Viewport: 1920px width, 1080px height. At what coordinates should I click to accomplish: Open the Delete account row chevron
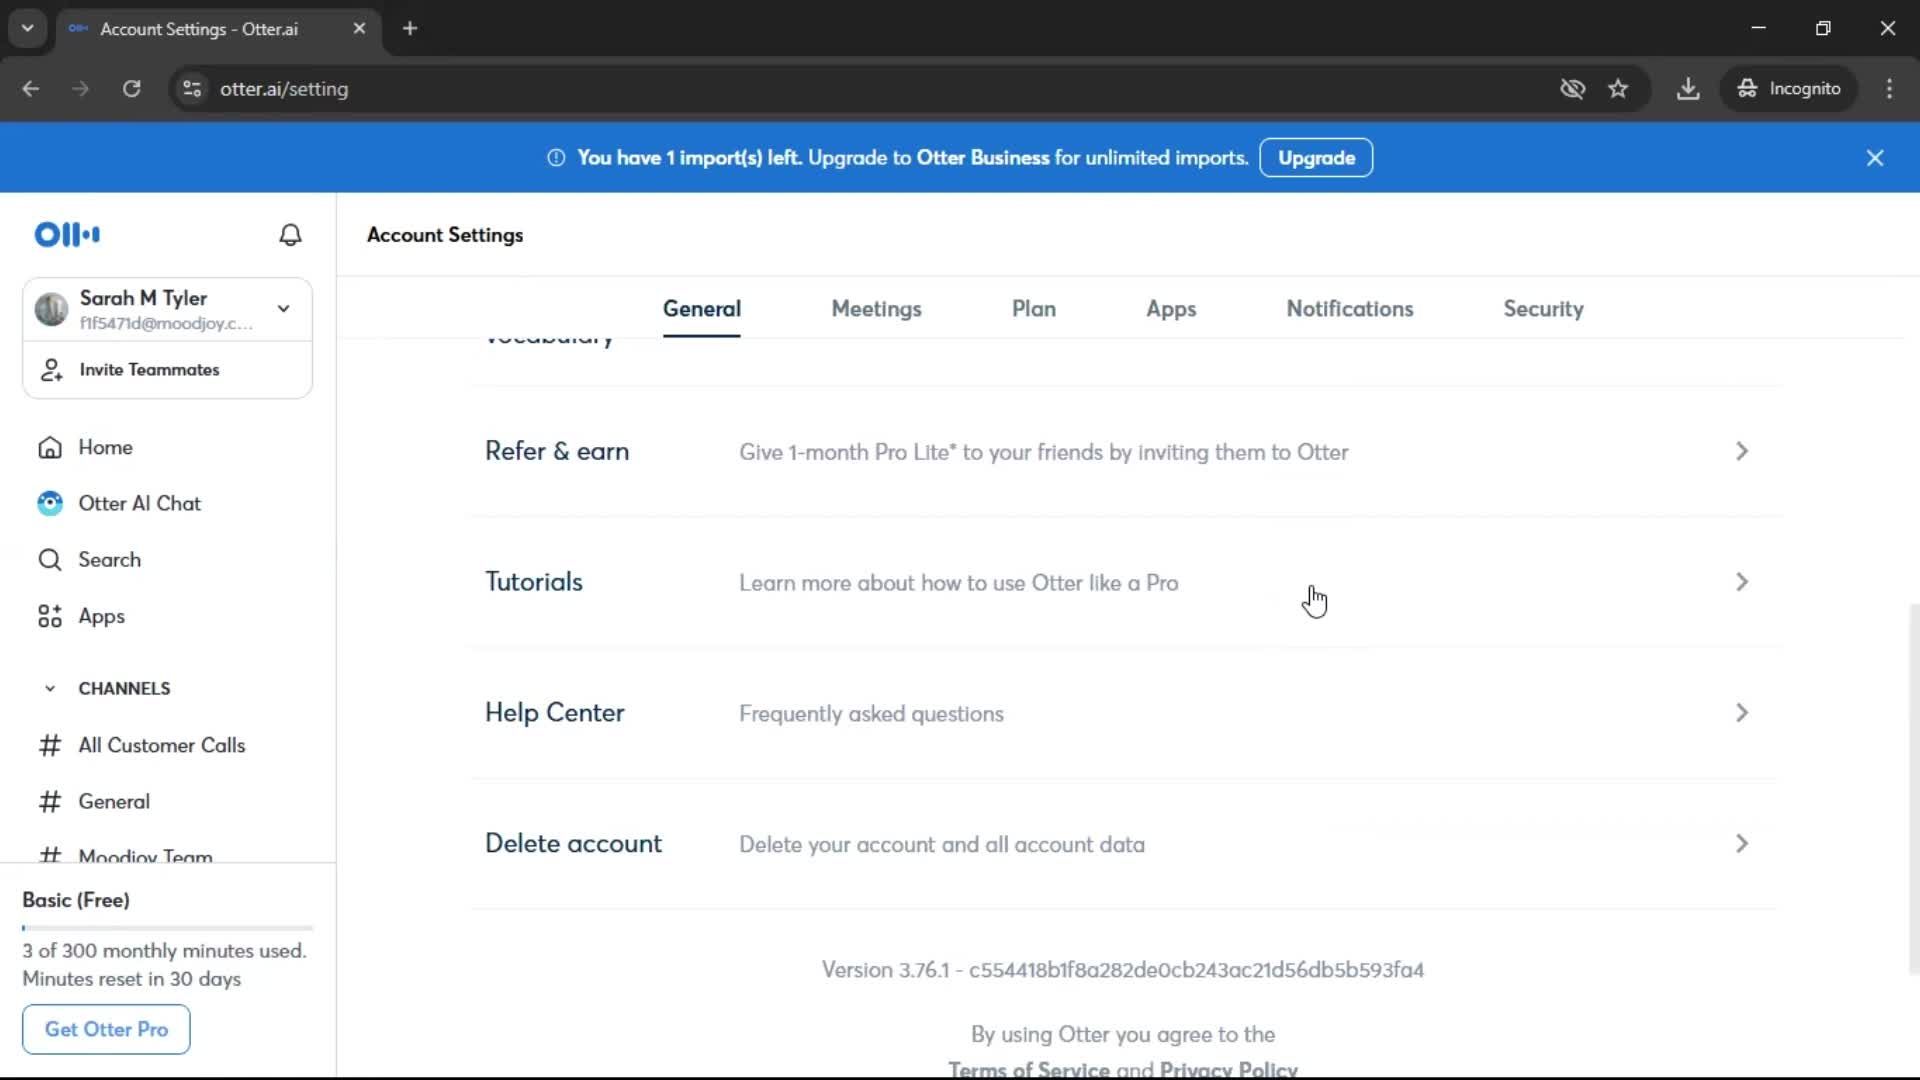[x=1741, y=844]
